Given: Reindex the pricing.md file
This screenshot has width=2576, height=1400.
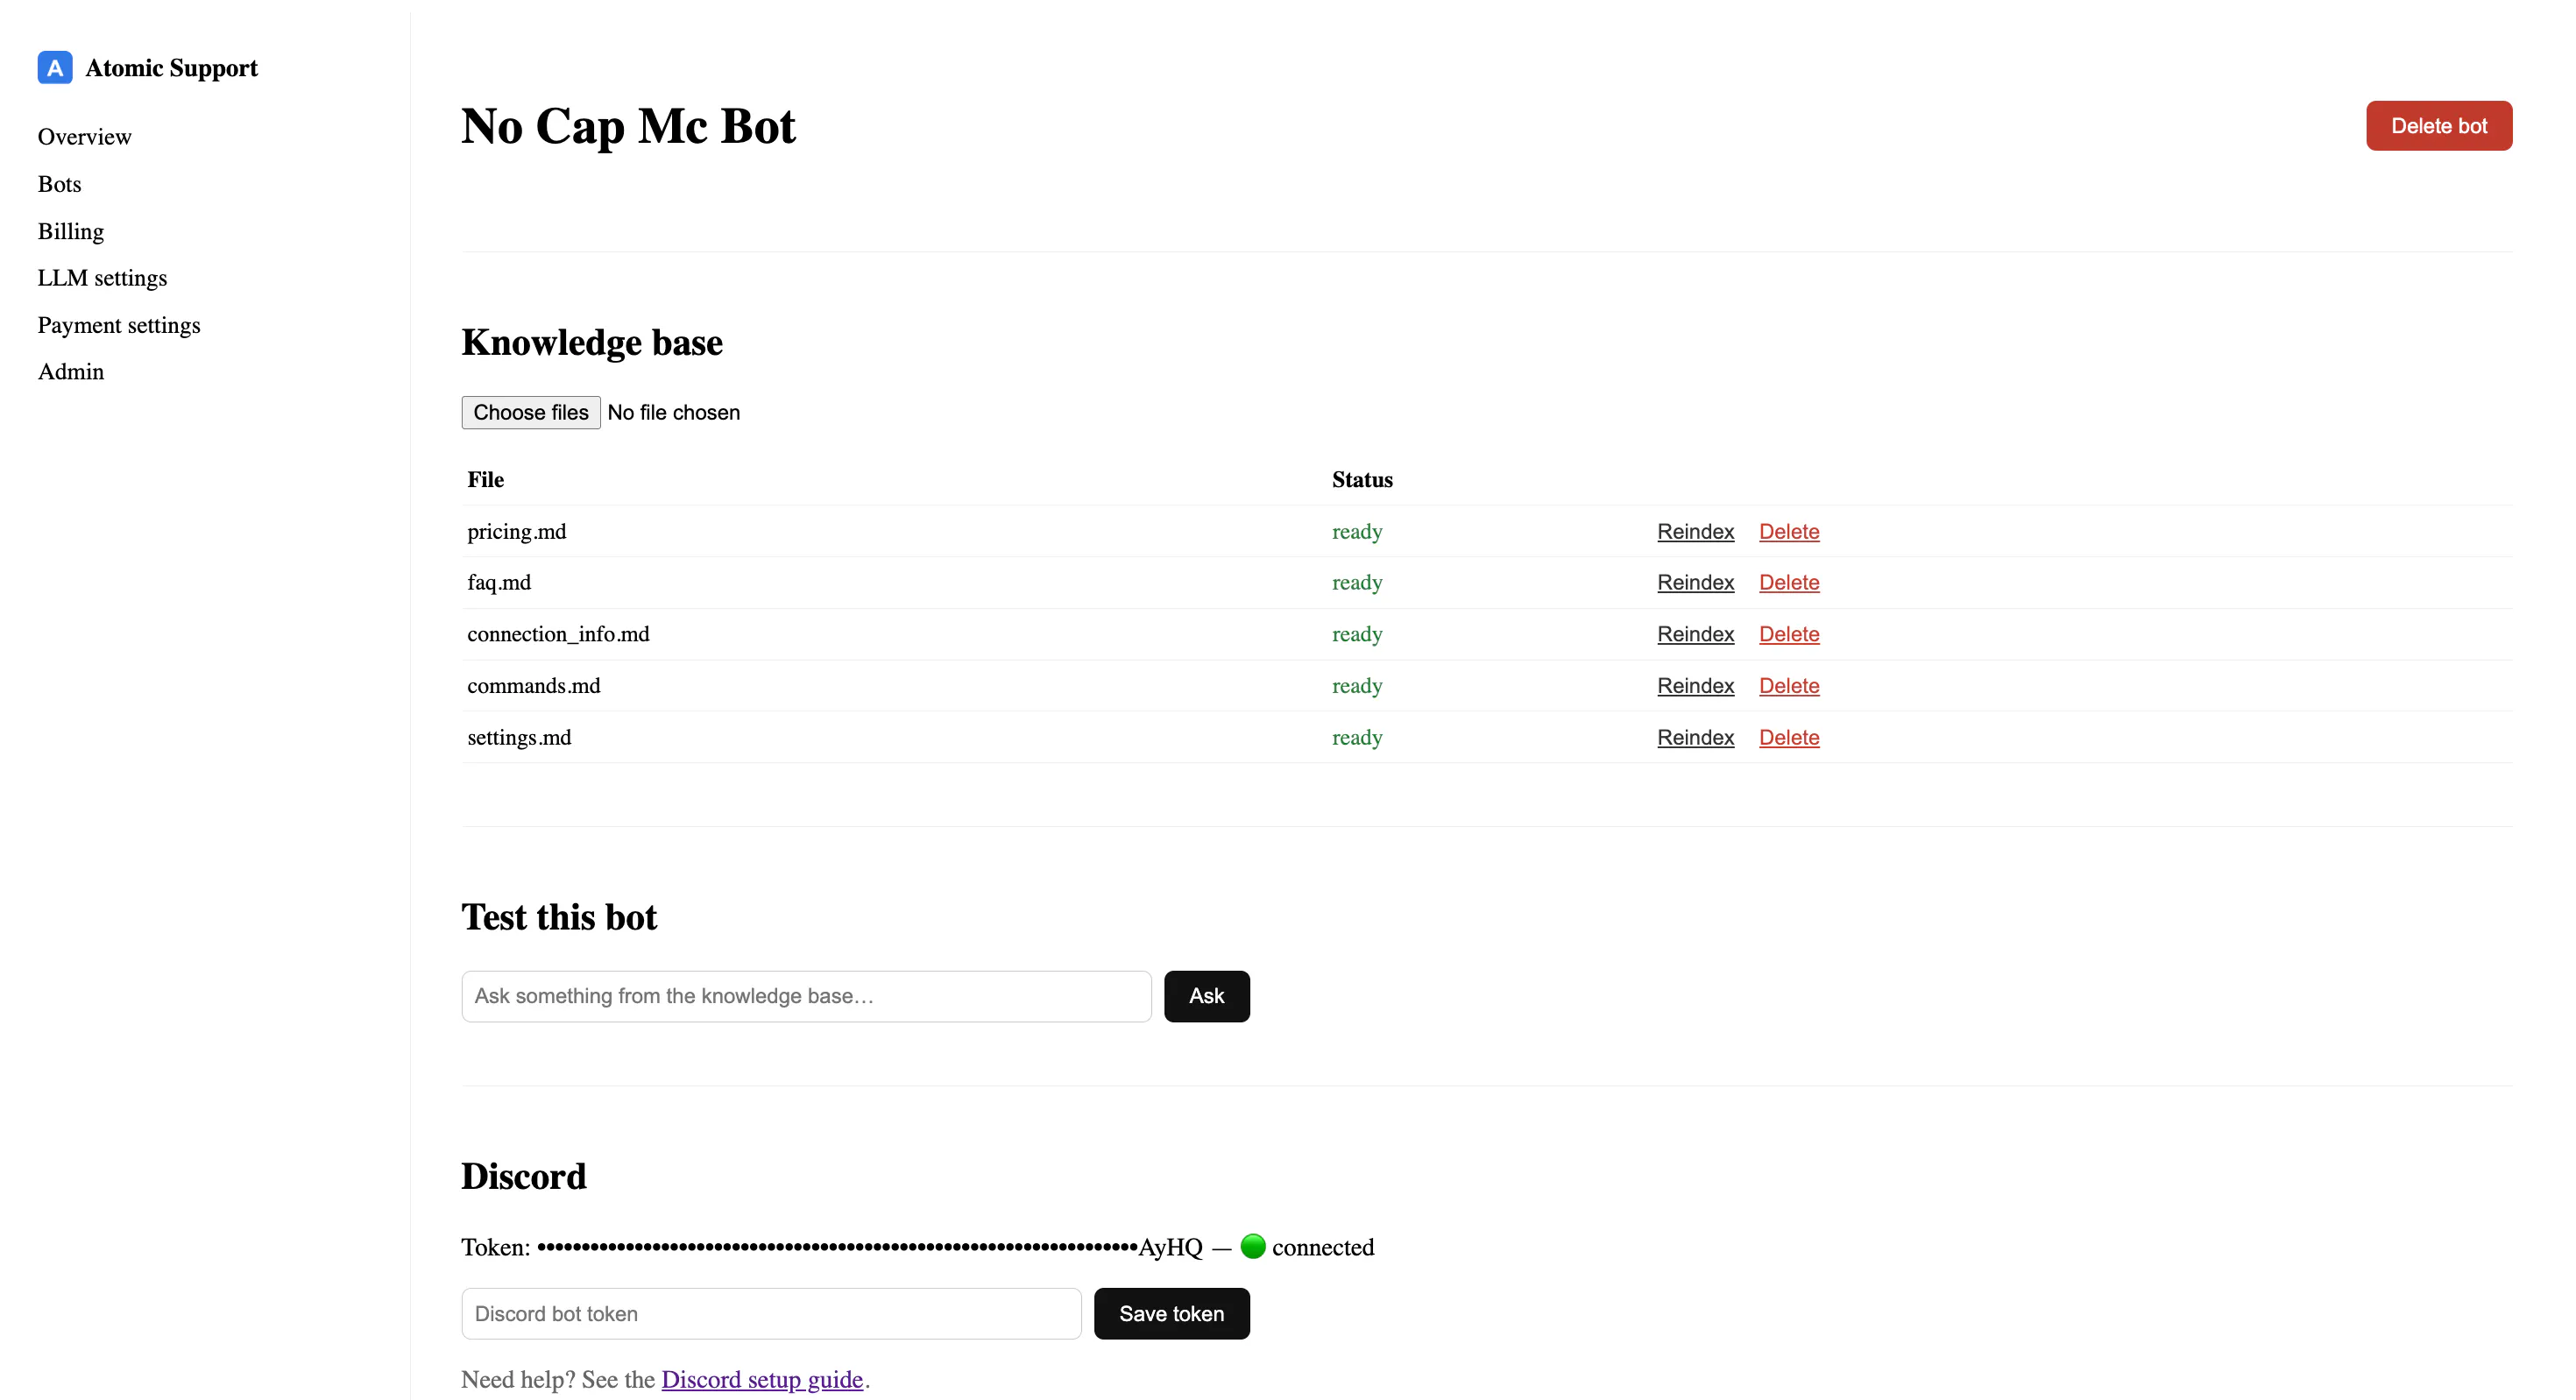Looking at the screenshot, I should click(x=1695, y=532).
